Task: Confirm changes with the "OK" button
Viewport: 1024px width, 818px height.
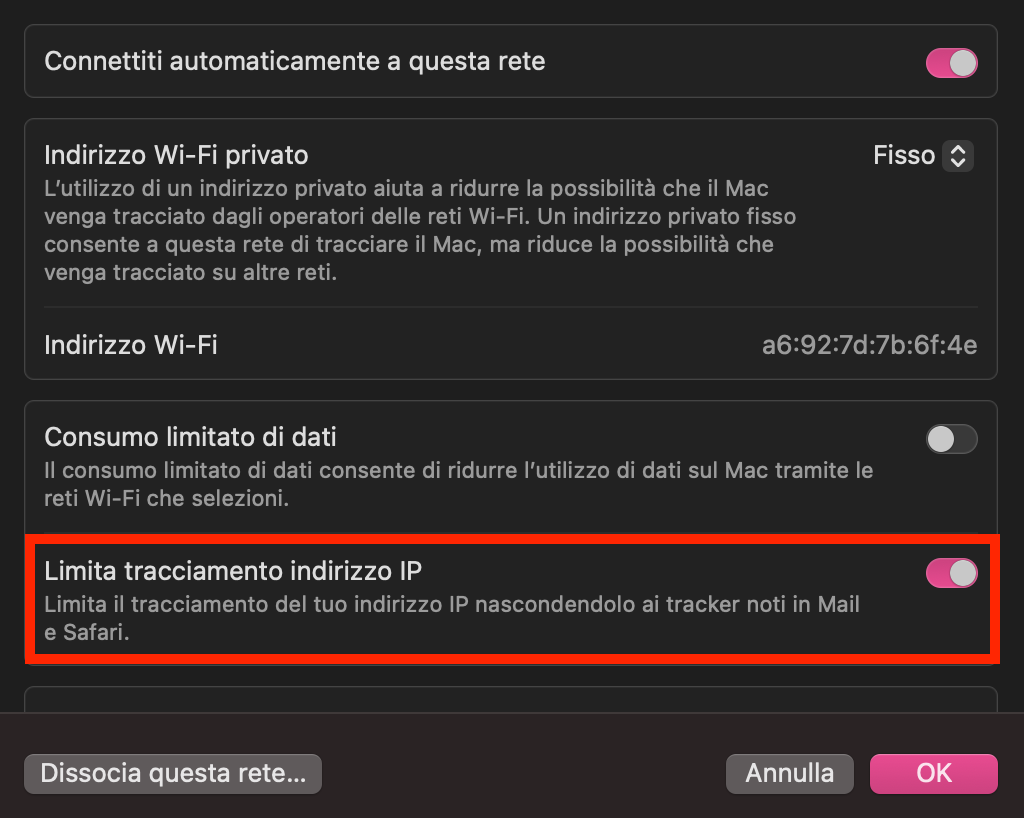Action: coord(933,773)
